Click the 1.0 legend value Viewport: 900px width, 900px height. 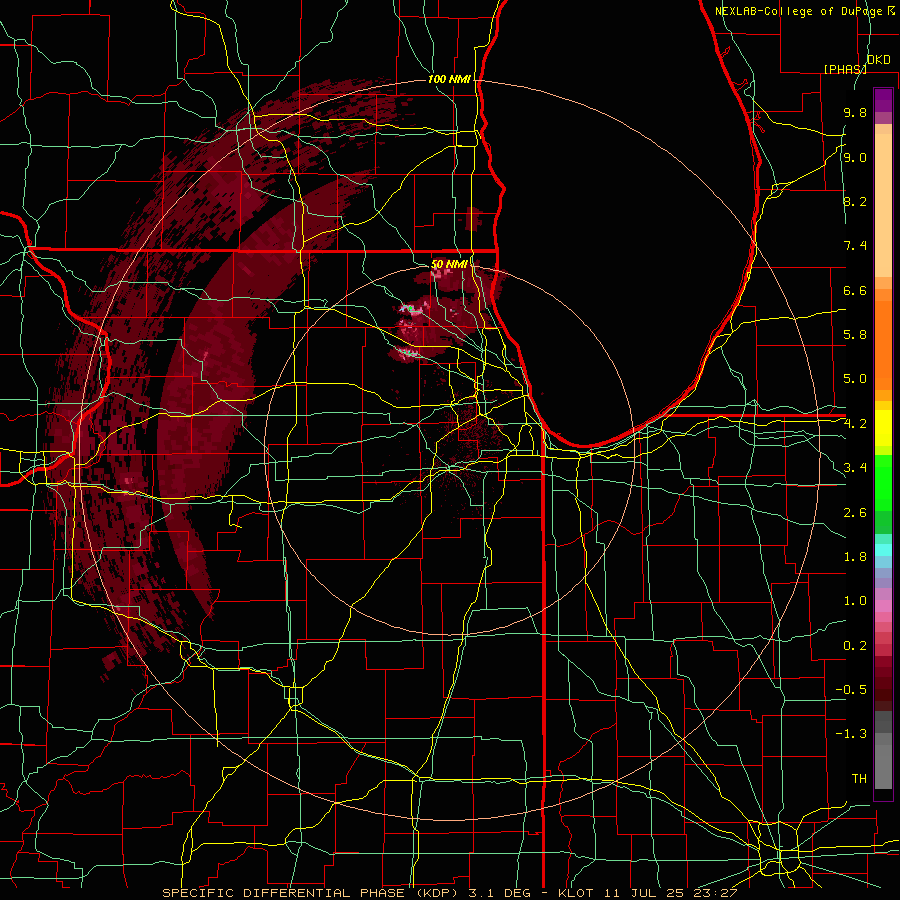(x=855, y=601)
